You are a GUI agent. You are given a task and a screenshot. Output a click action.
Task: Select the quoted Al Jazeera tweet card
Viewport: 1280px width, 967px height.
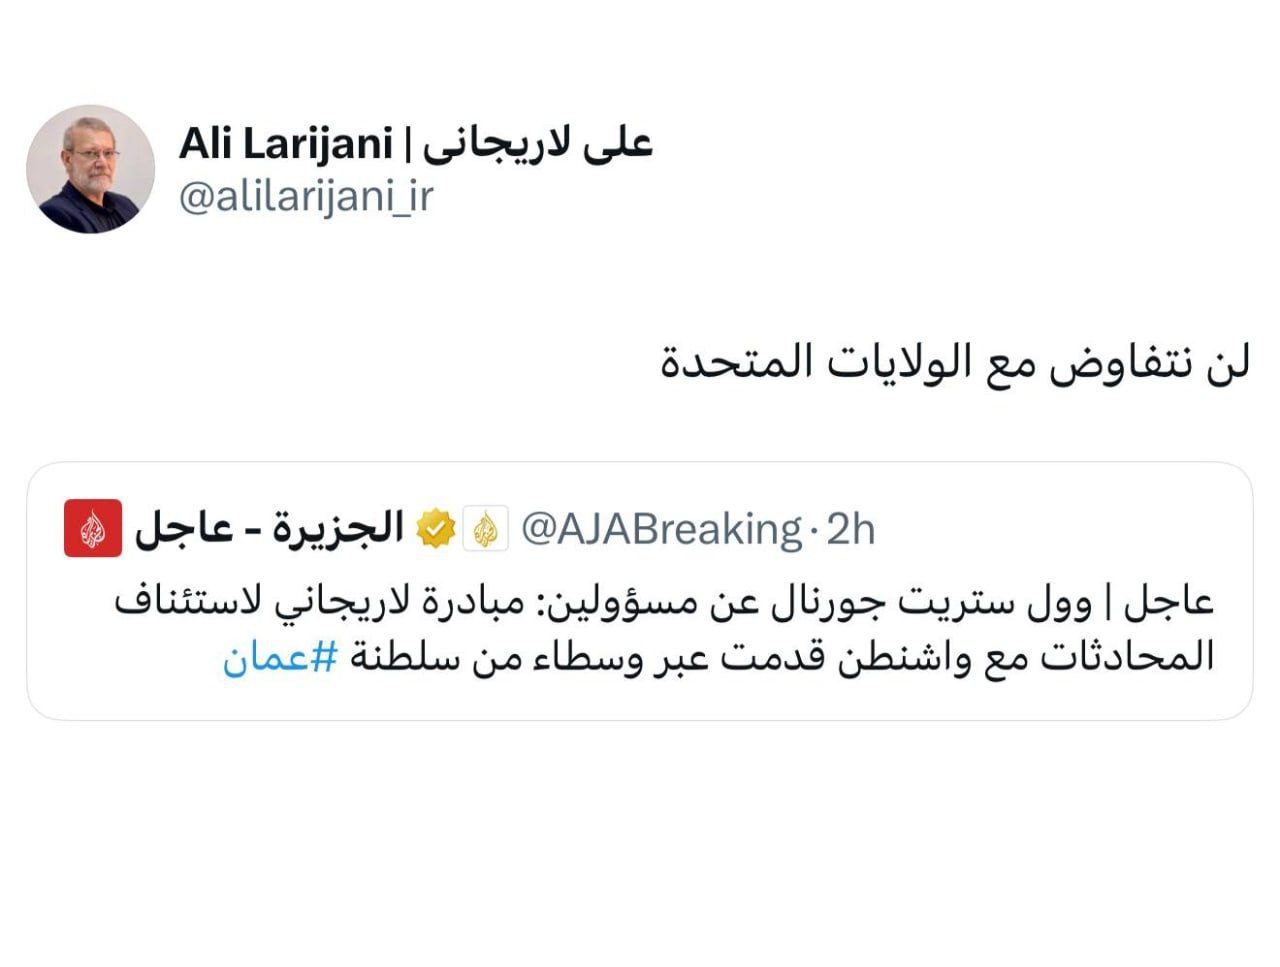(x=640, y=590)
